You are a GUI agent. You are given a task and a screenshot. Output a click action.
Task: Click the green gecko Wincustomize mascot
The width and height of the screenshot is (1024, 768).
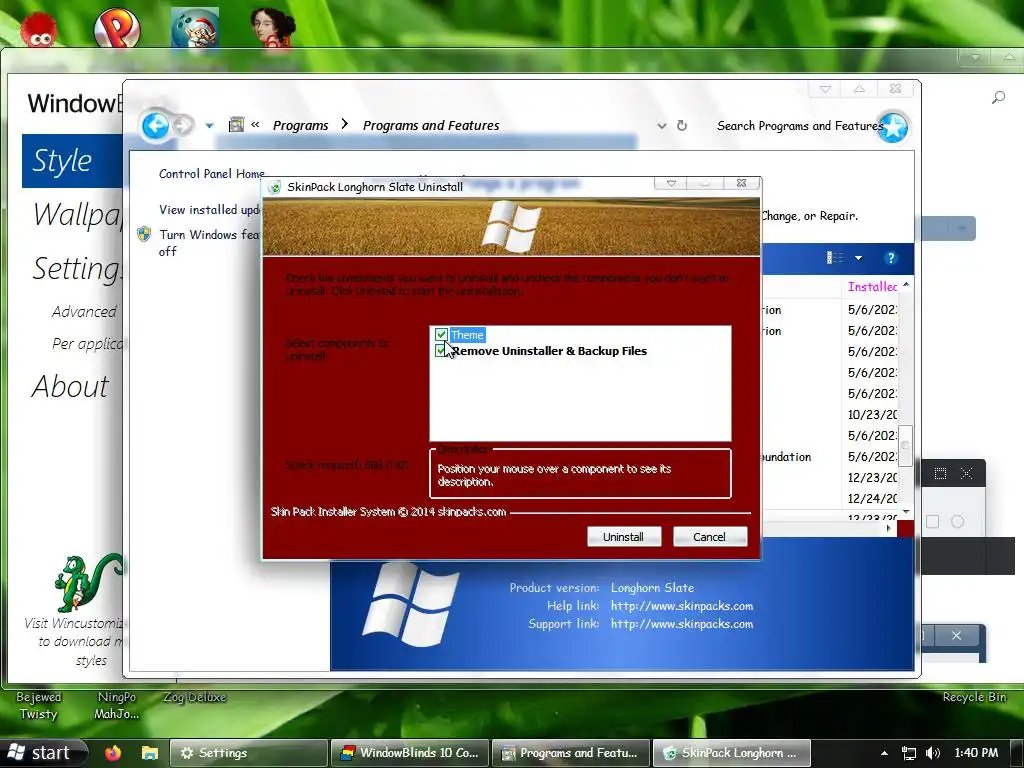point(89,583)
